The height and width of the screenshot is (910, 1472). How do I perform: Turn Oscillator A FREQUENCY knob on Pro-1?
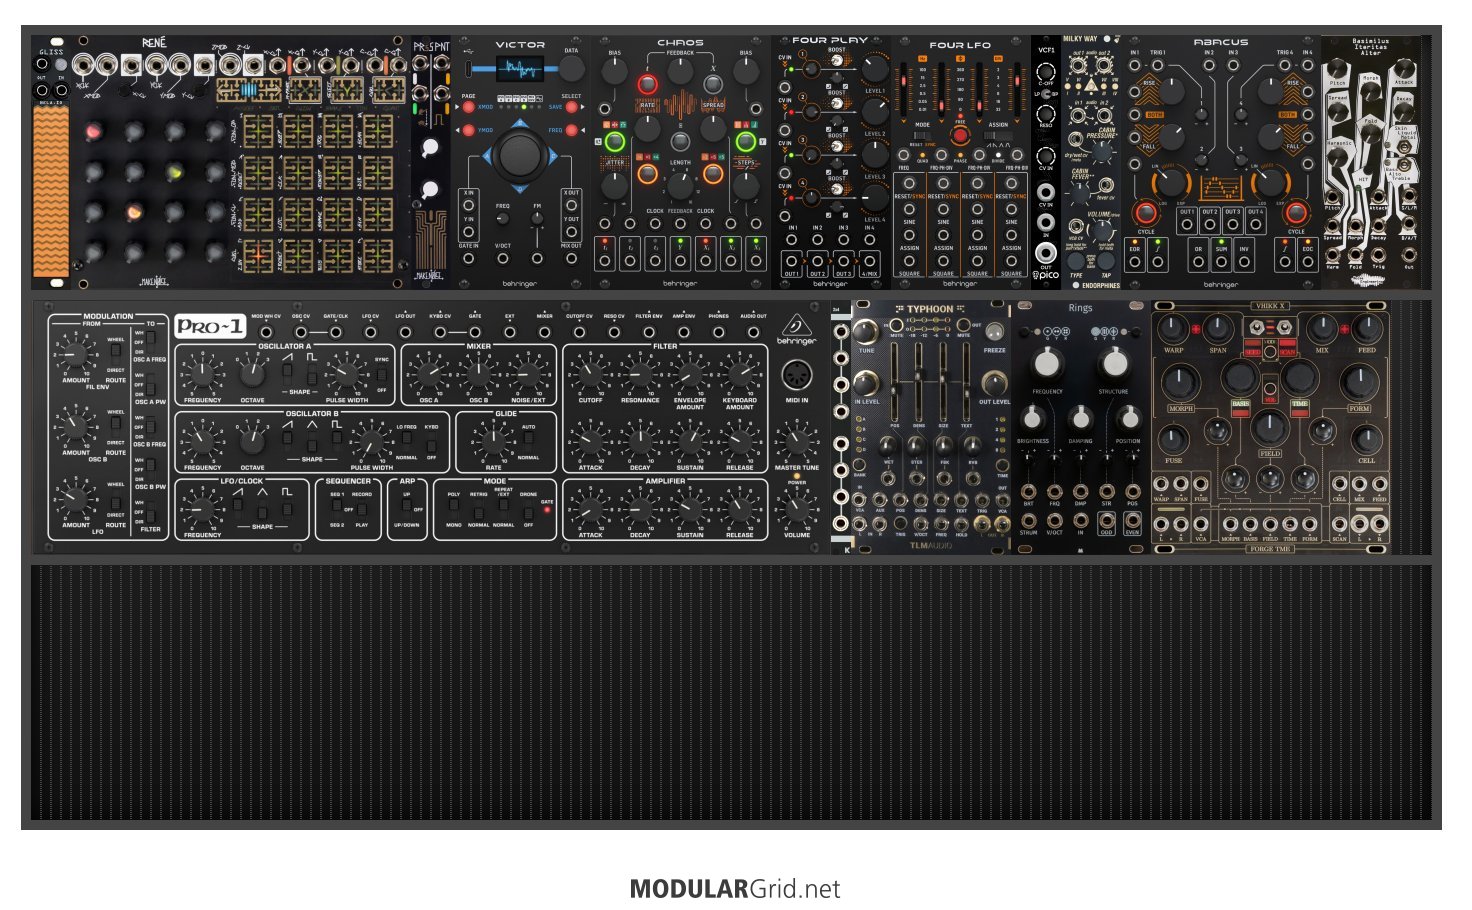click(202, 375)
